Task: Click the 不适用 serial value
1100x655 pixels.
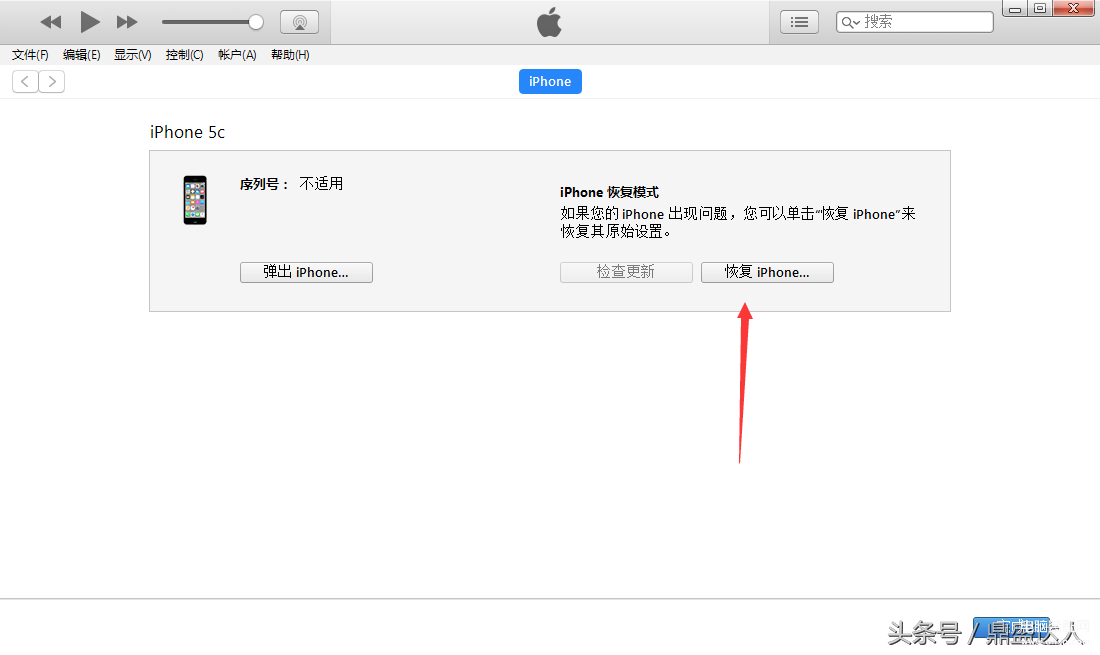Action: 321,184
